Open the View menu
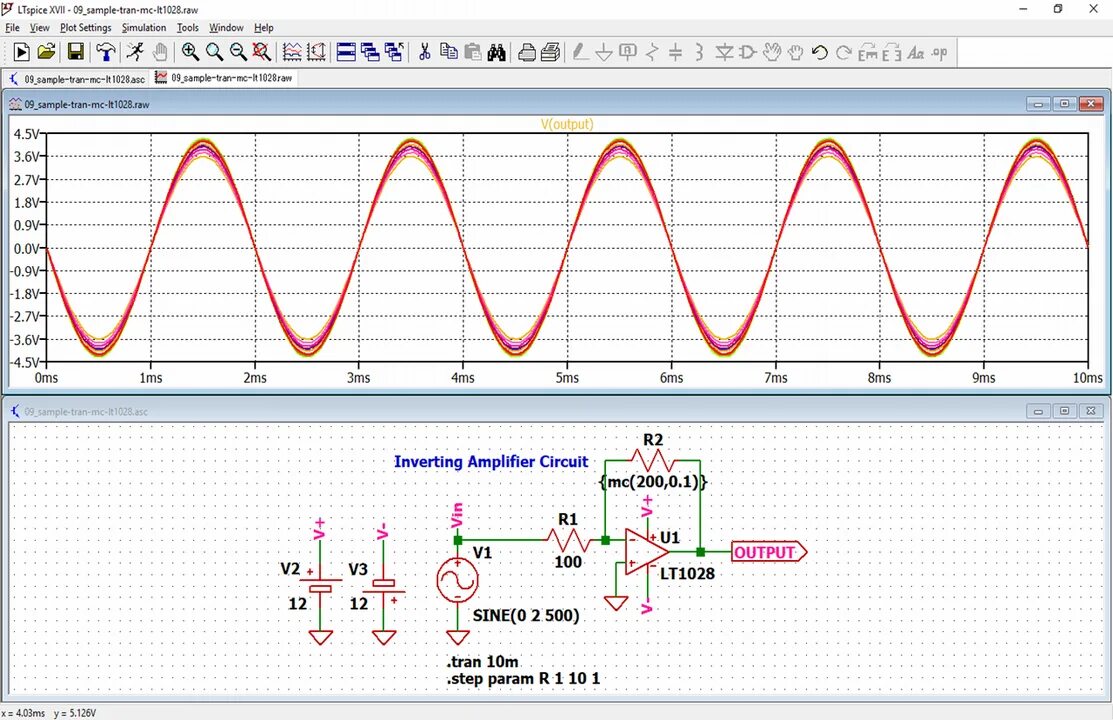The height and width of the screenshot is (720, 1113). tap(40, 28)
